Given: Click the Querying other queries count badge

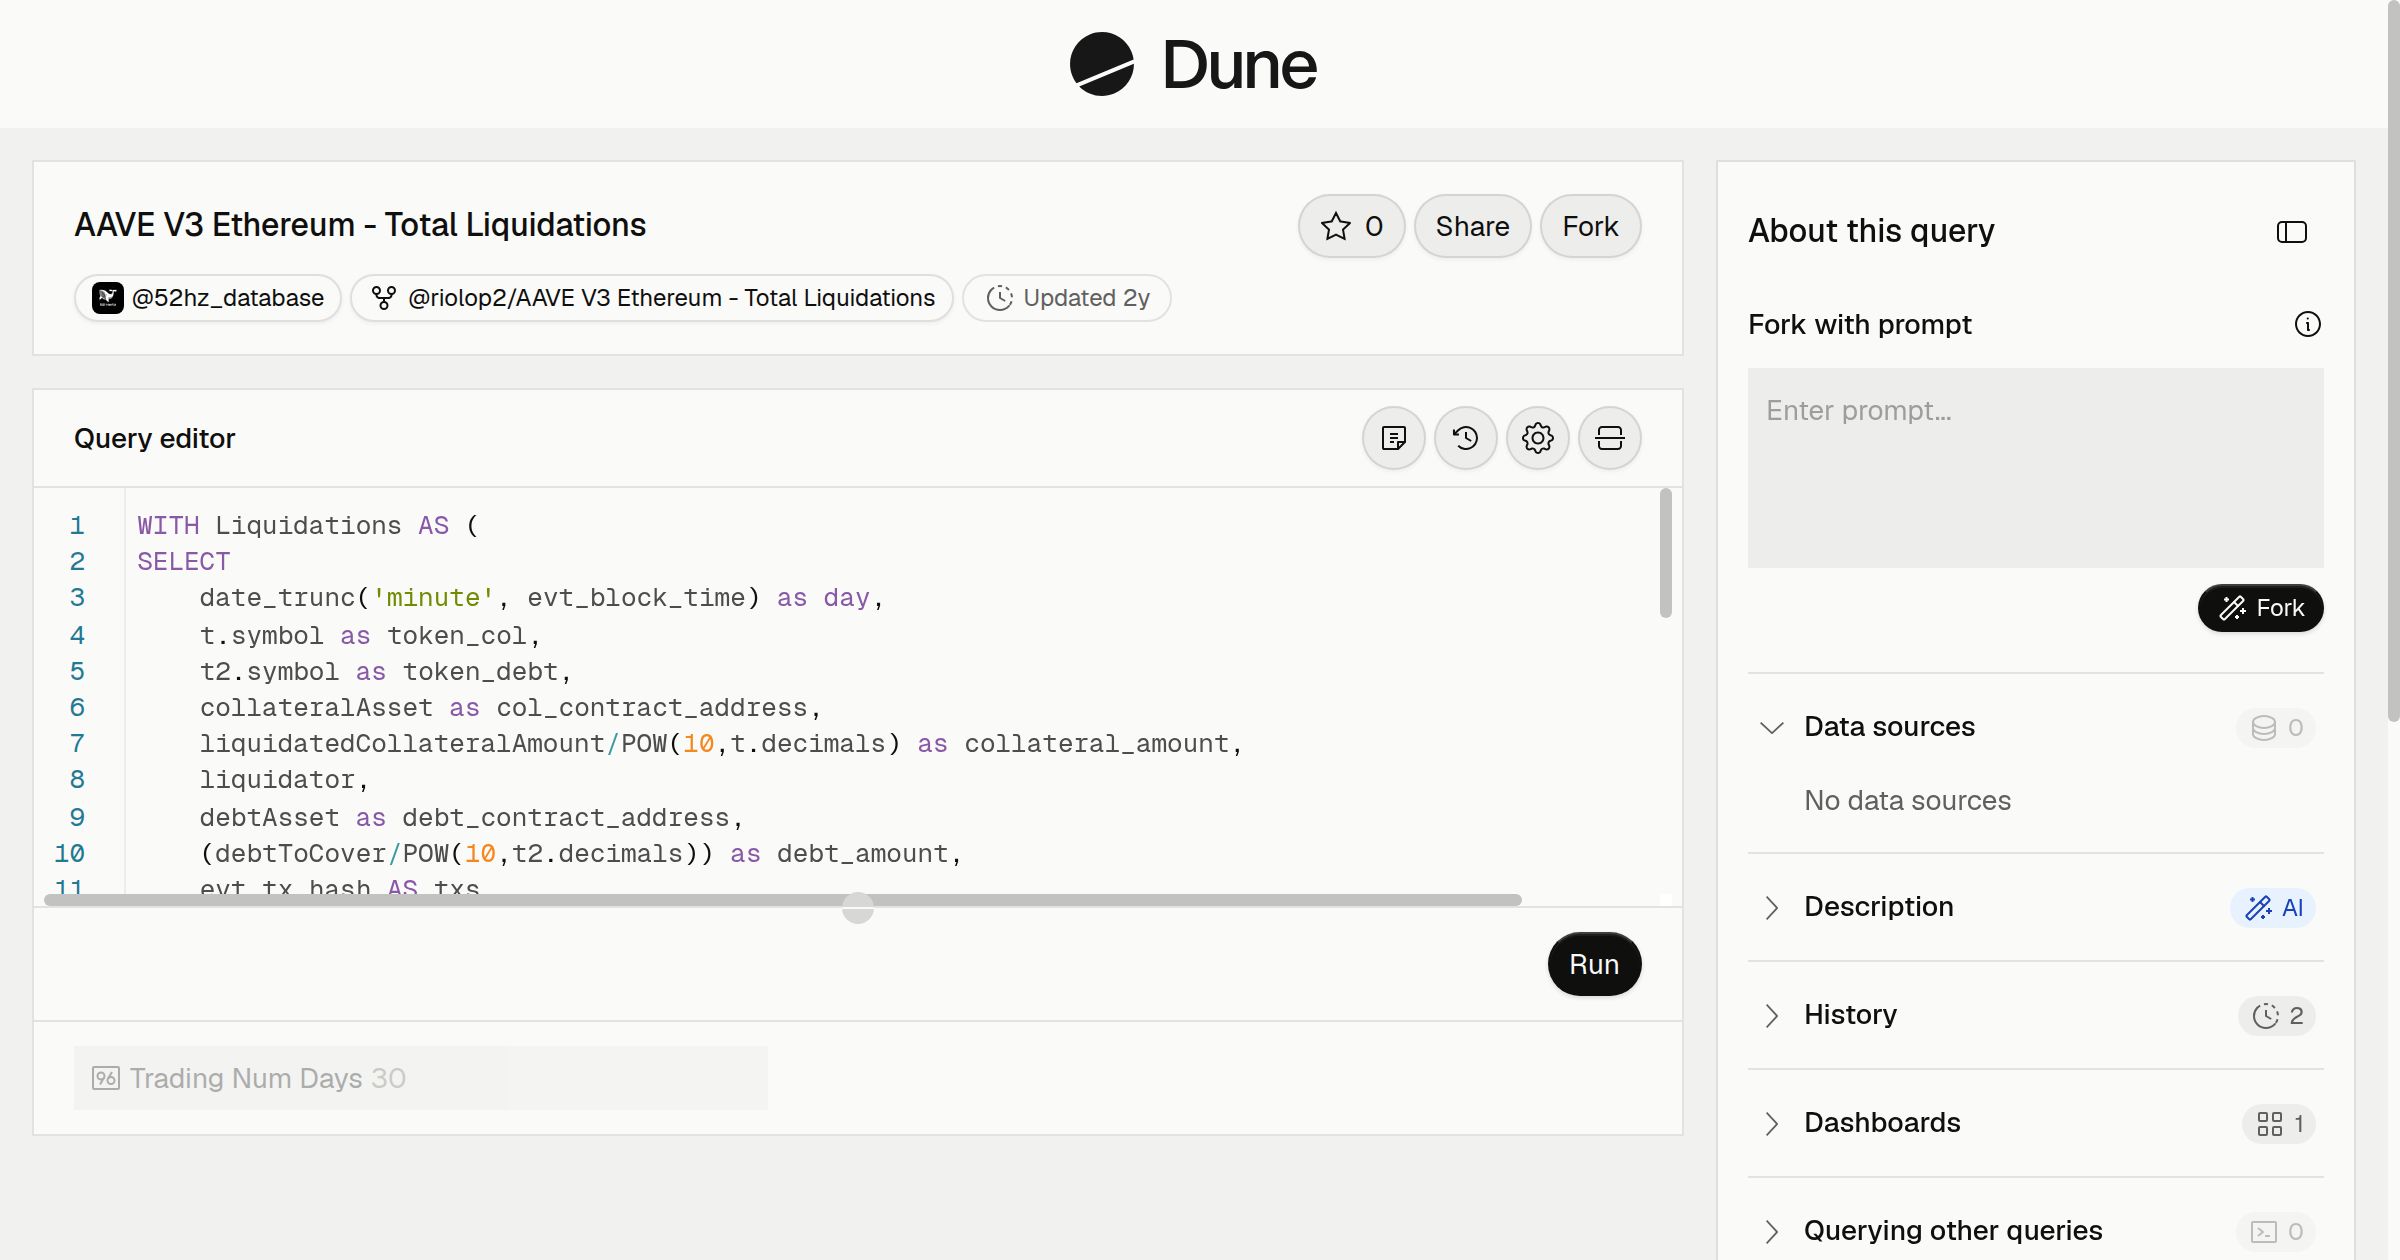Looking at the screenshot, I should point(2277,1232).
